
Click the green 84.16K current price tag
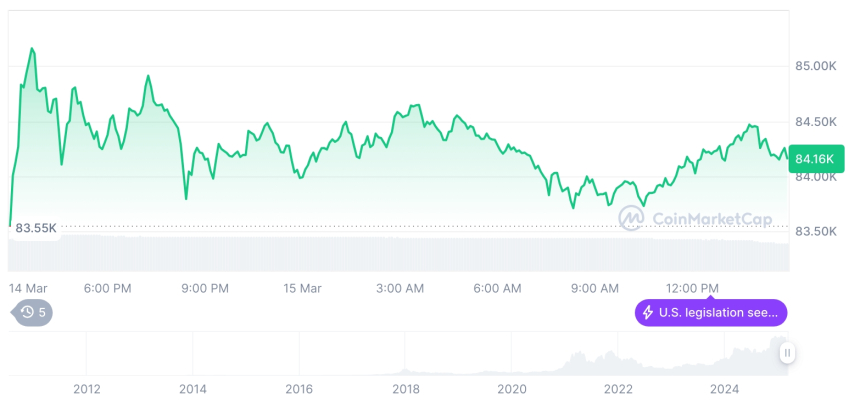tap(816, 160)
